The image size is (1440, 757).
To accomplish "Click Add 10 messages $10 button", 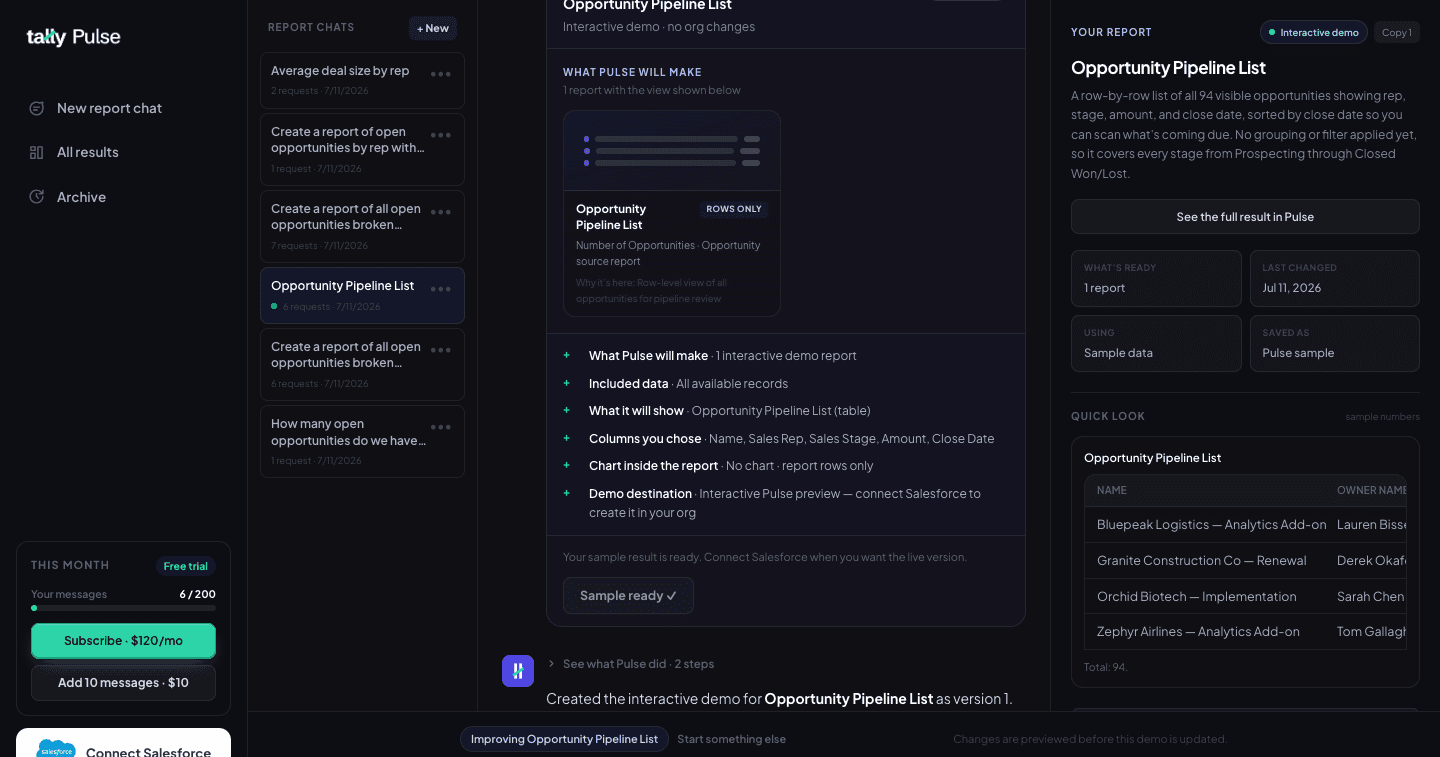I will click(123, 683).
